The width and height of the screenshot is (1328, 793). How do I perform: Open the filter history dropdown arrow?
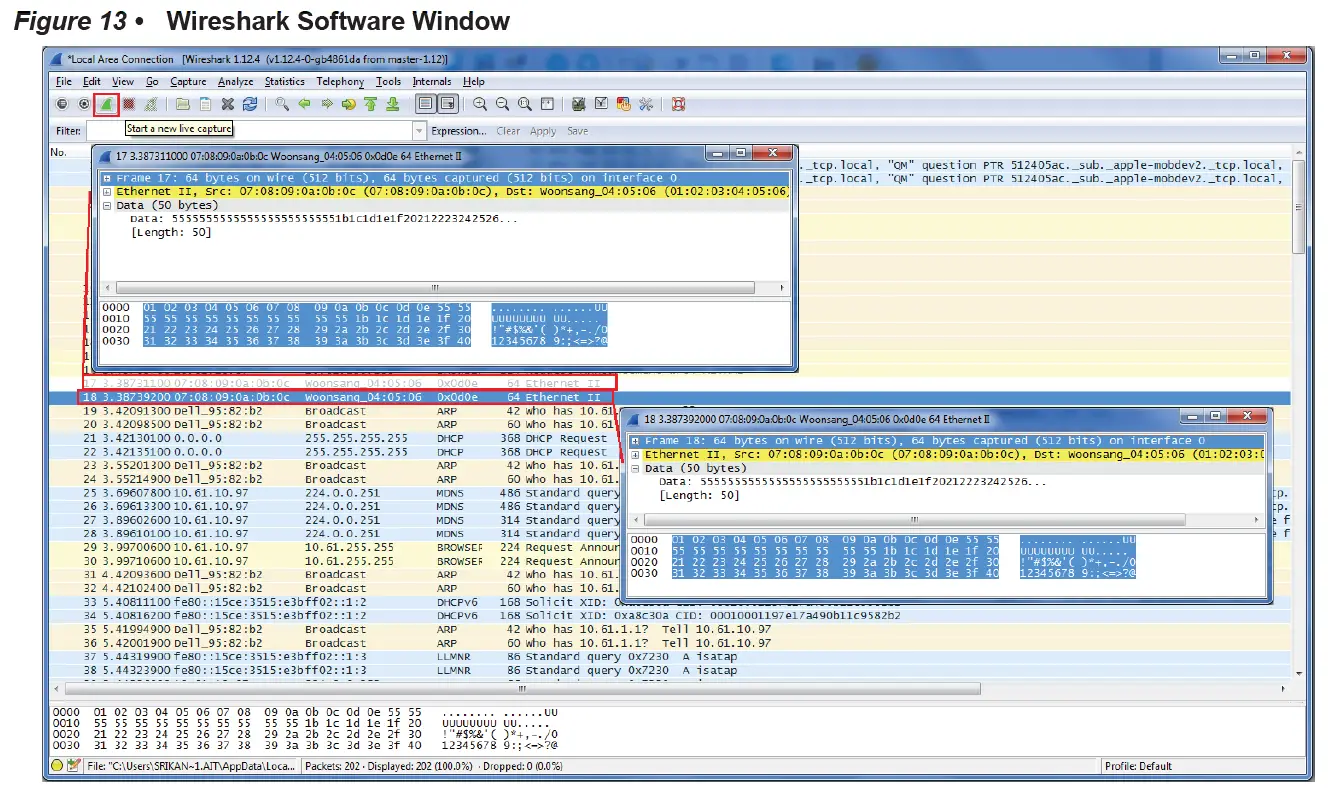420,130
